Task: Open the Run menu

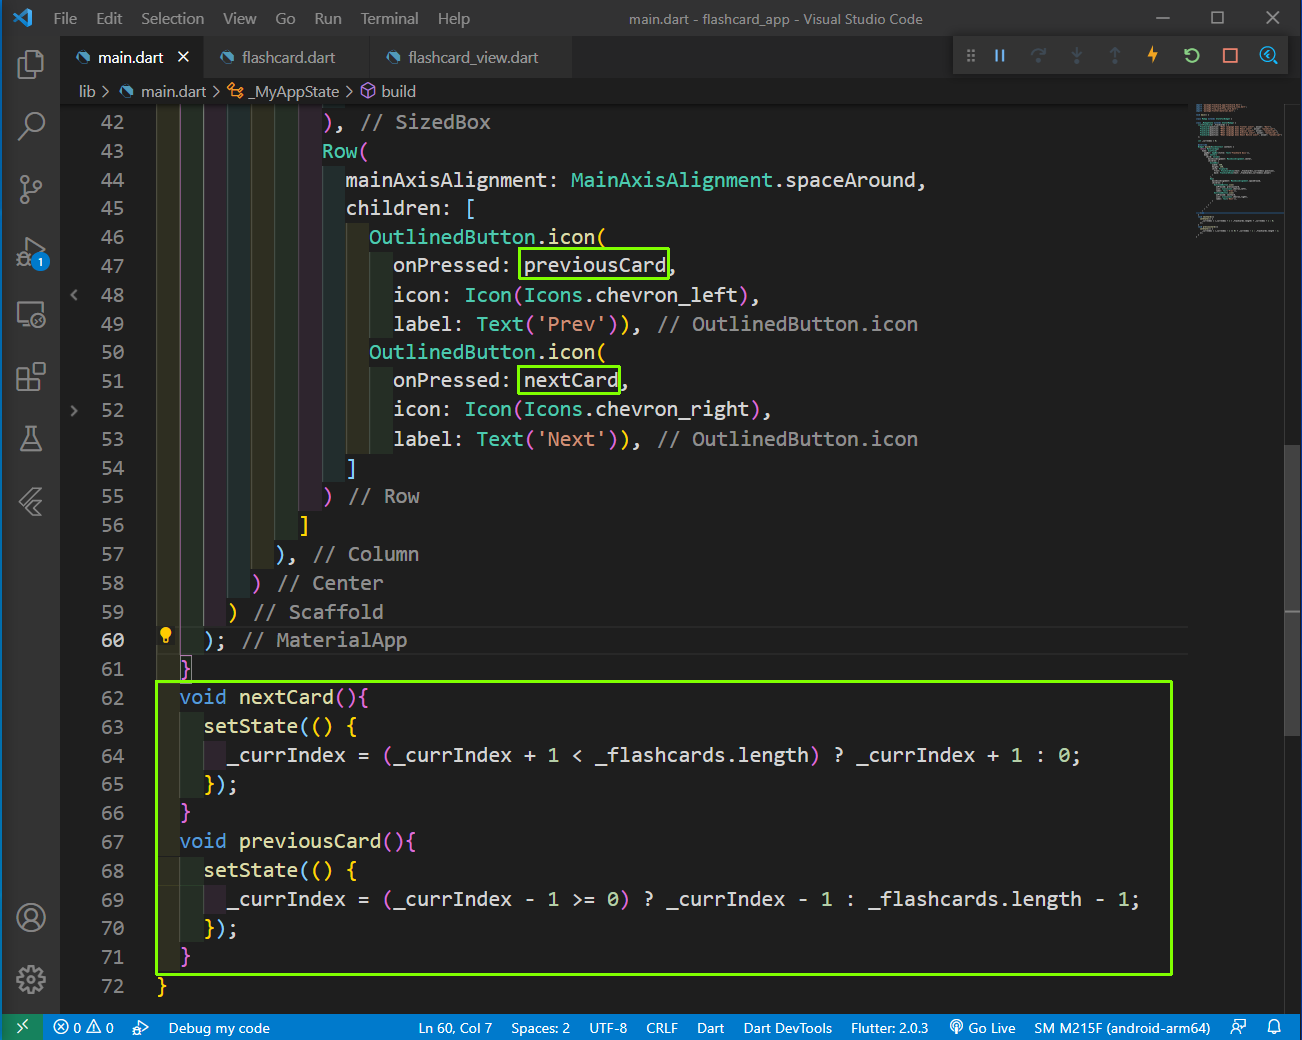Action: (x=328, y=18)
